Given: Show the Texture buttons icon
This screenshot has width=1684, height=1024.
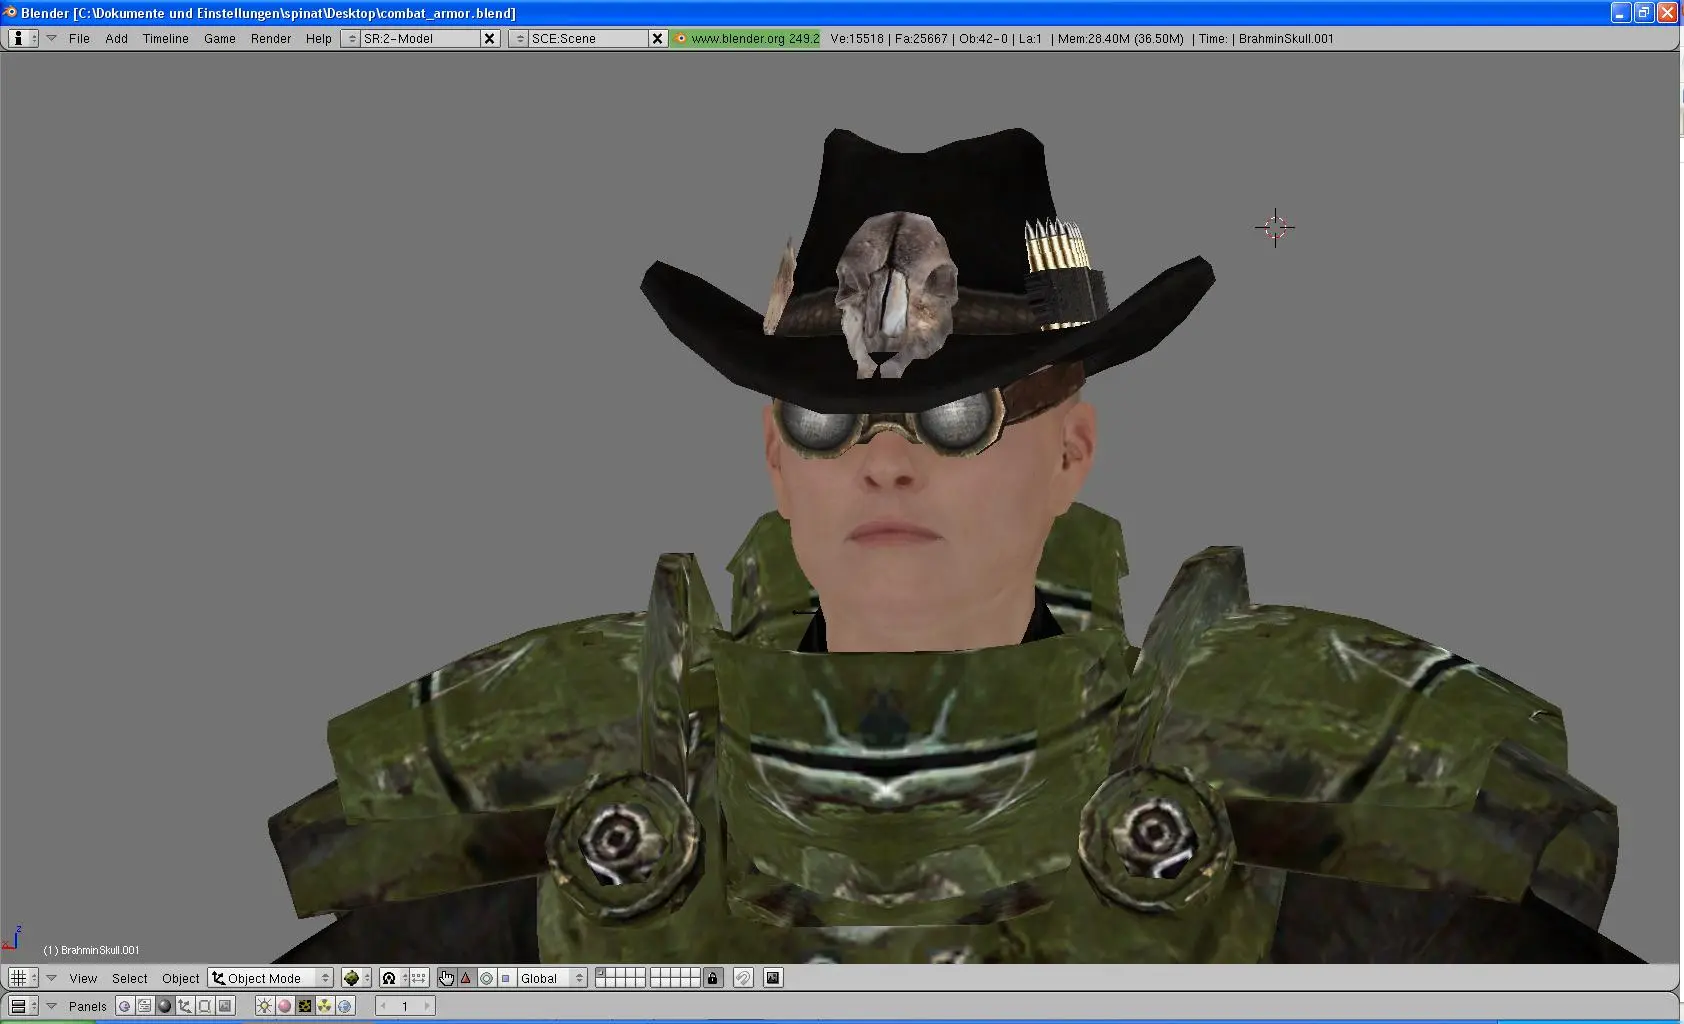Looking at the screenshot, I should pyautogui.click(x=304, y=1006).
